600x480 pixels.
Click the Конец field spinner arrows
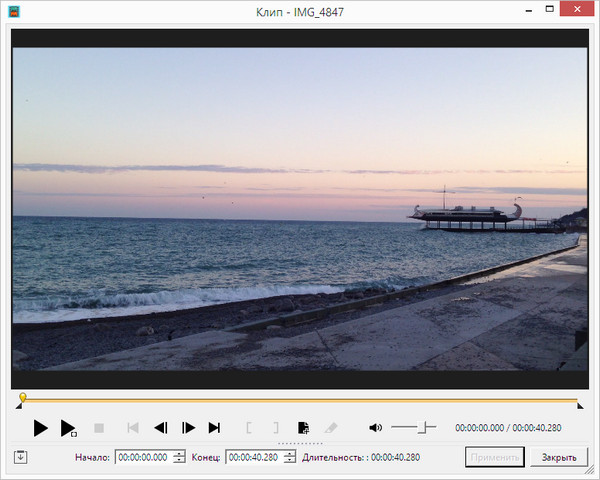290,458
